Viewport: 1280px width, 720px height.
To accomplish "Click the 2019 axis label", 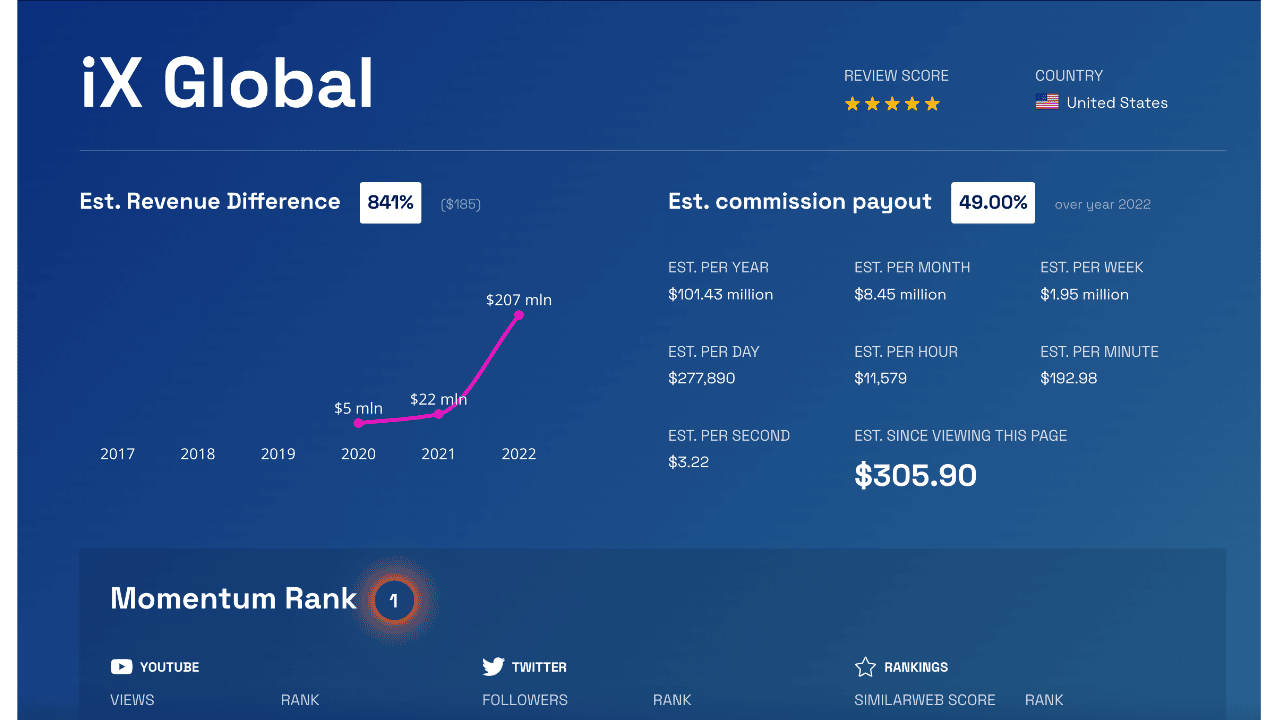I will coord(278,454).
